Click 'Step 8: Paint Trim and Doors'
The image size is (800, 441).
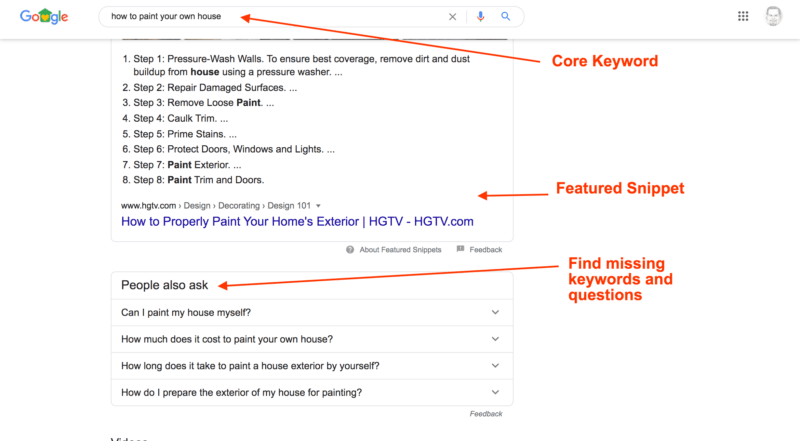pyautogui.click(x=193, y=180)
